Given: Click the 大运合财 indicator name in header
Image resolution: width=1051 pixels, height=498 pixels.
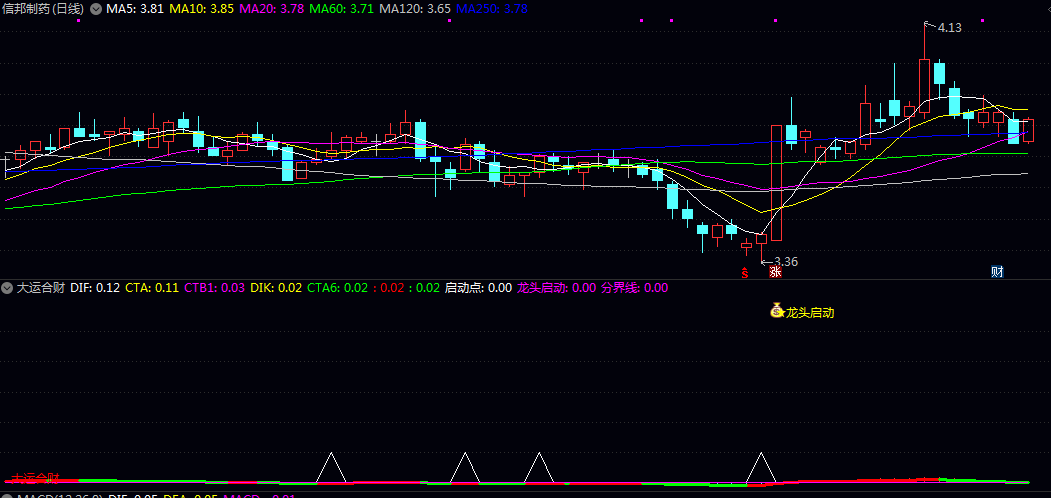Looking at the screenshot, I should (x=40, y=288).
